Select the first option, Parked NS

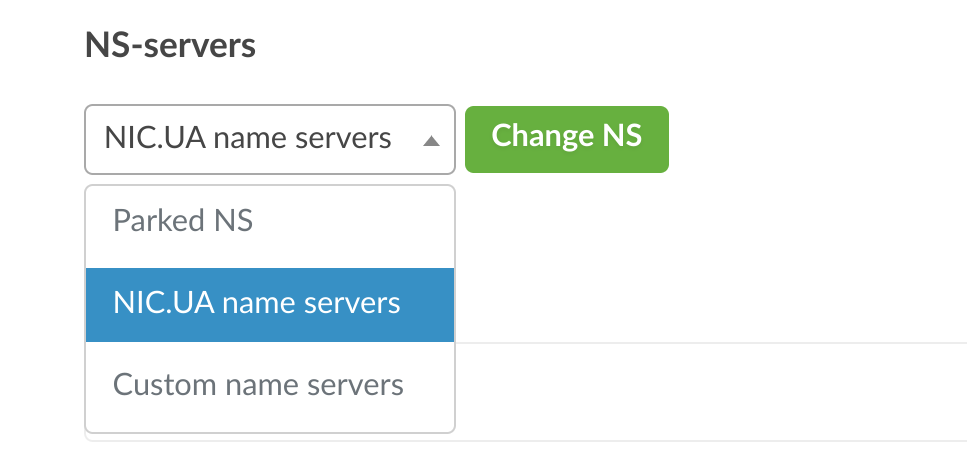point(270,221)
